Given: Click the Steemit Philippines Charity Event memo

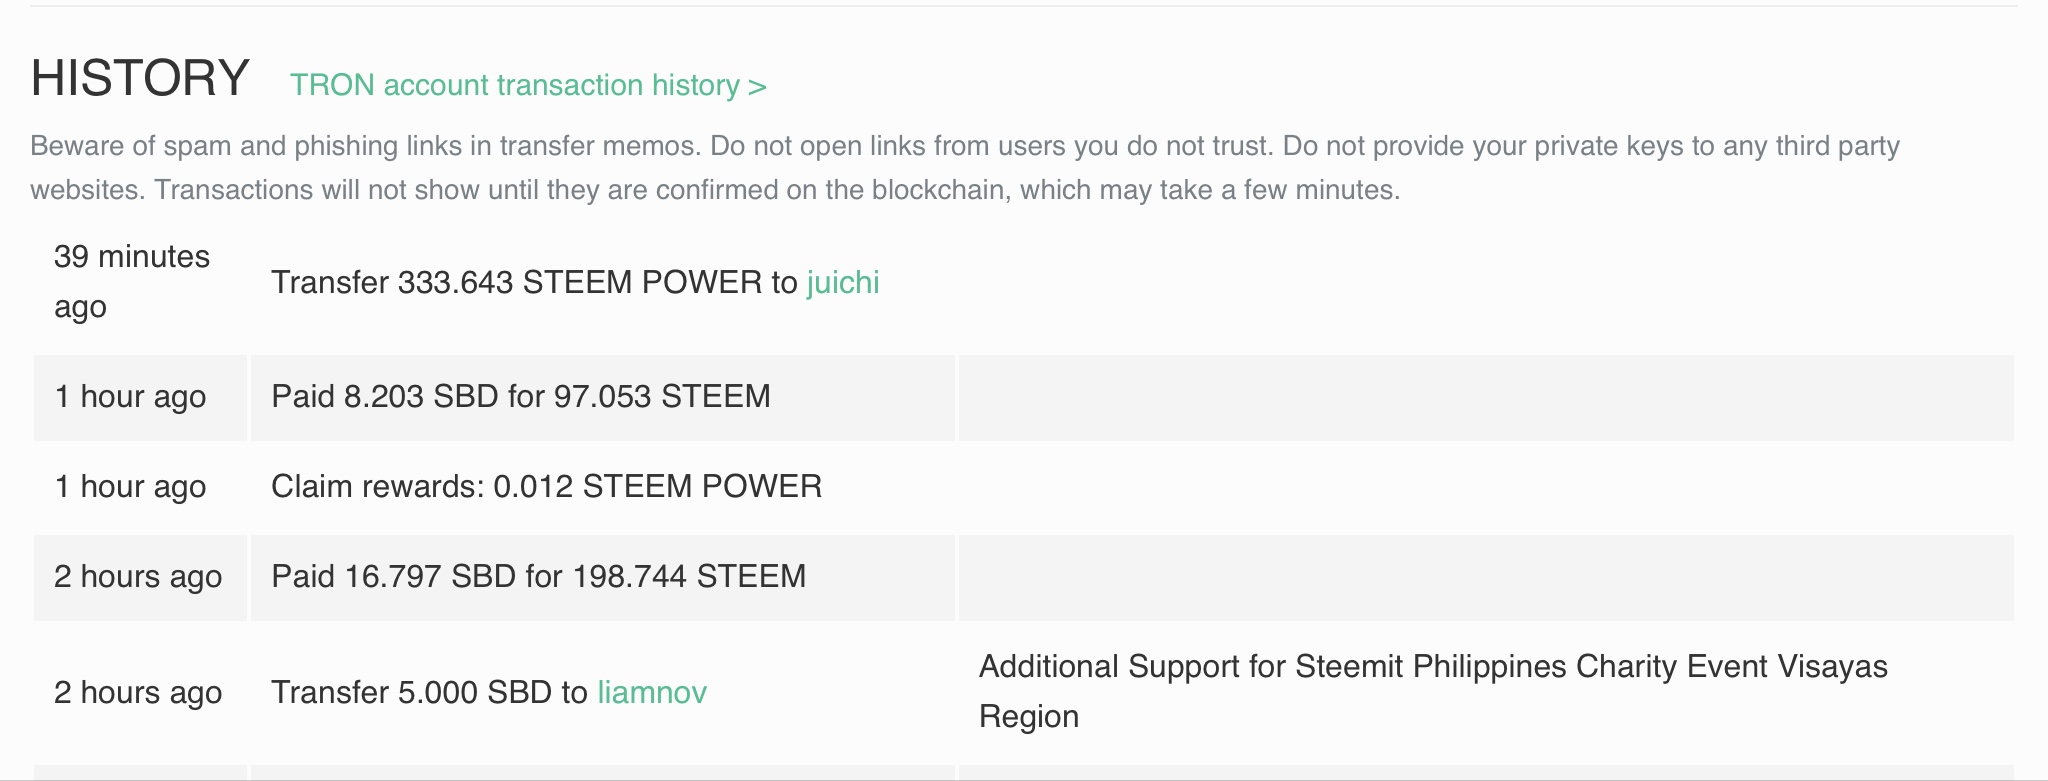Looking at the screenshot, I should (x=1433, y=691).
